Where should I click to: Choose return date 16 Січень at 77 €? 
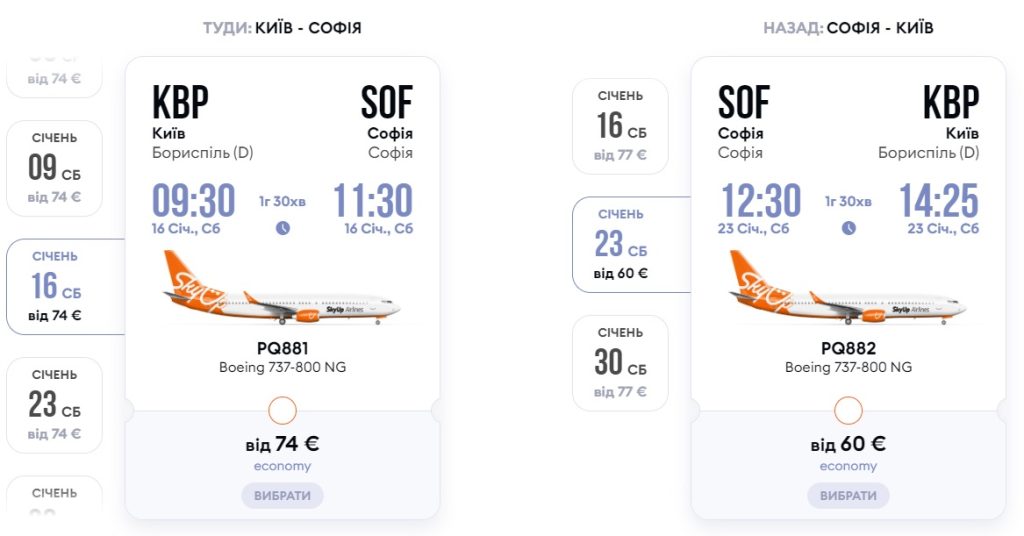620,126
